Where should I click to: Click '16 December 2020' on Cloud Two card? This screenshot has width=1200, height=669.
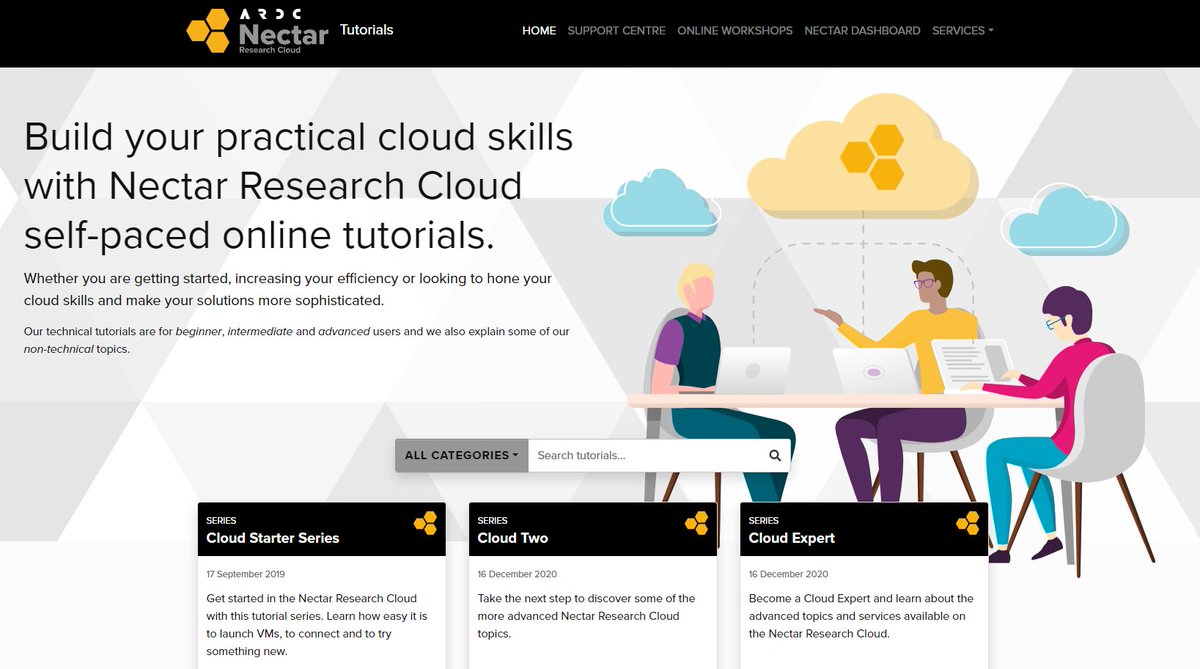point(517,575)
